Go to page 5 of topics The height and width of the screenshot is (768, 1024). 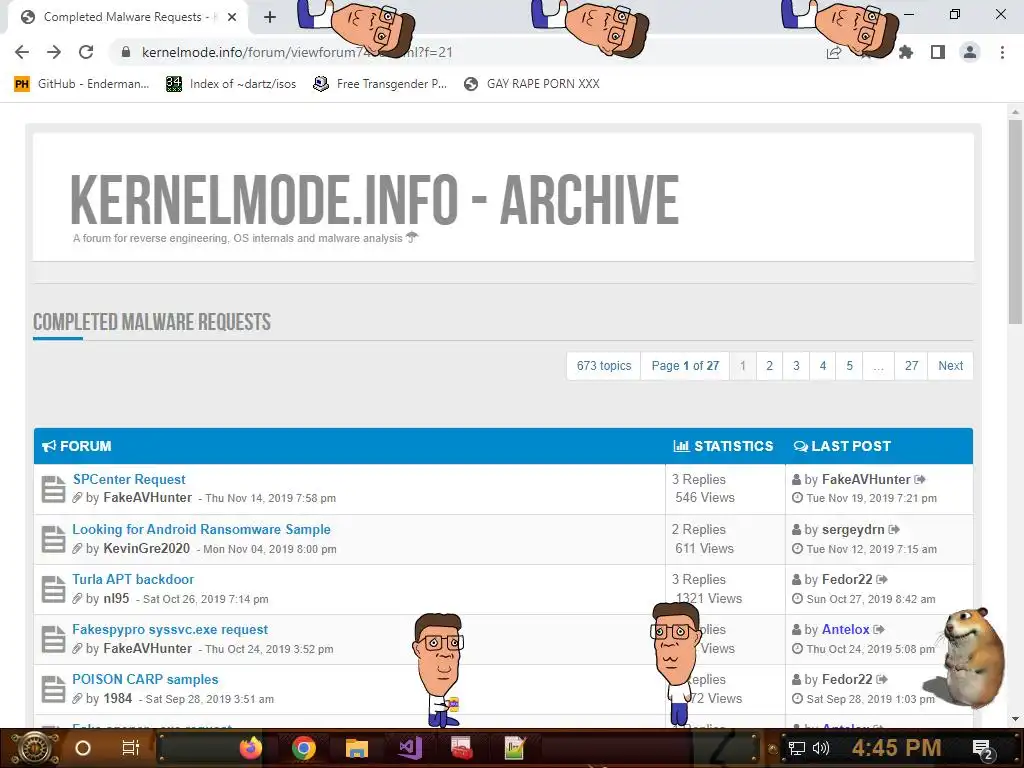click(850, 366)
